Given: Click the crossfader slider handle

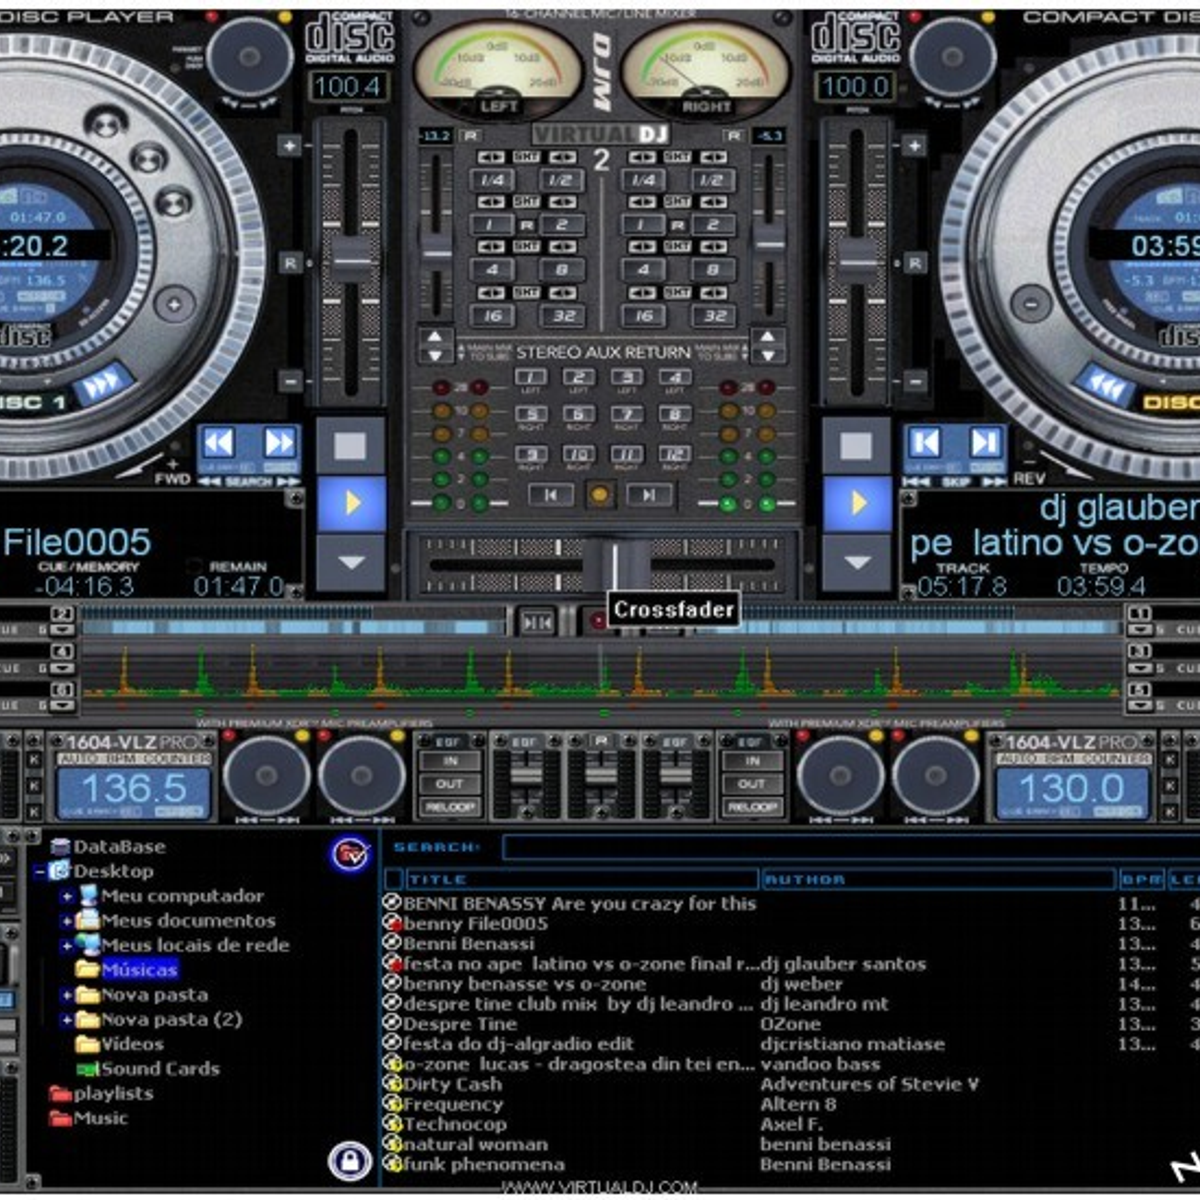Looking at the screenshot, I should (616, 565).
